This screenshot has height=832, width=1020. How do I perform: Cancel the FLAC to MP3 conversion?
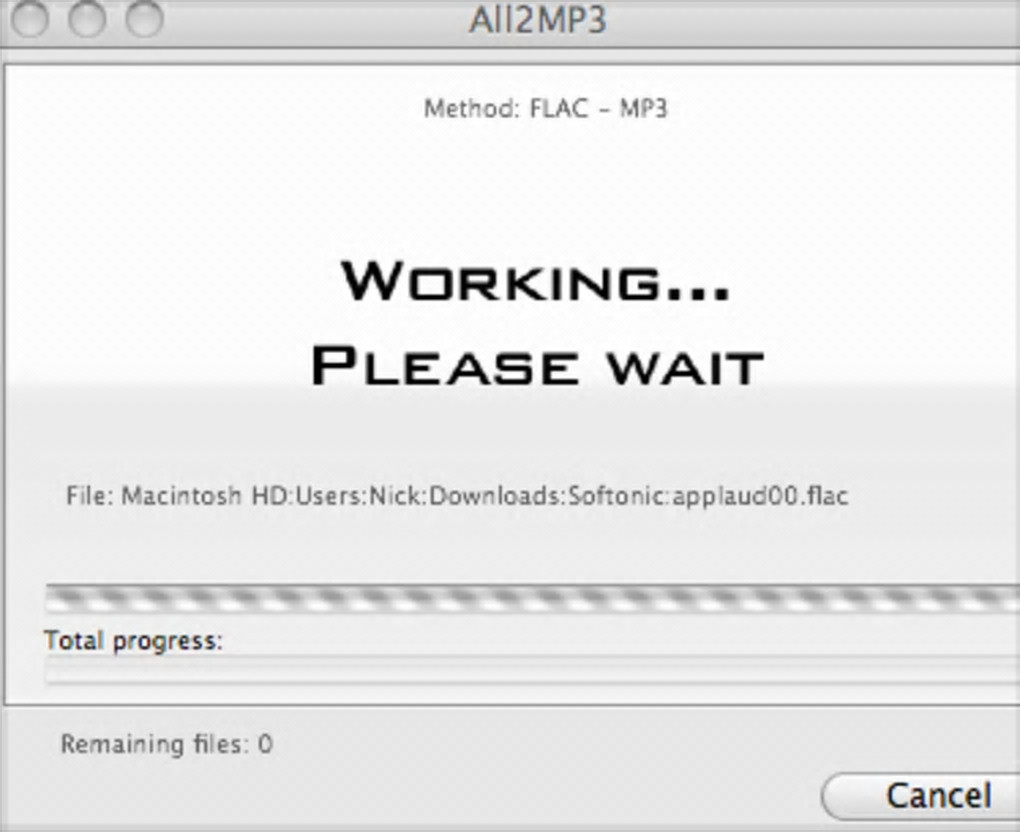coord(921,795)
